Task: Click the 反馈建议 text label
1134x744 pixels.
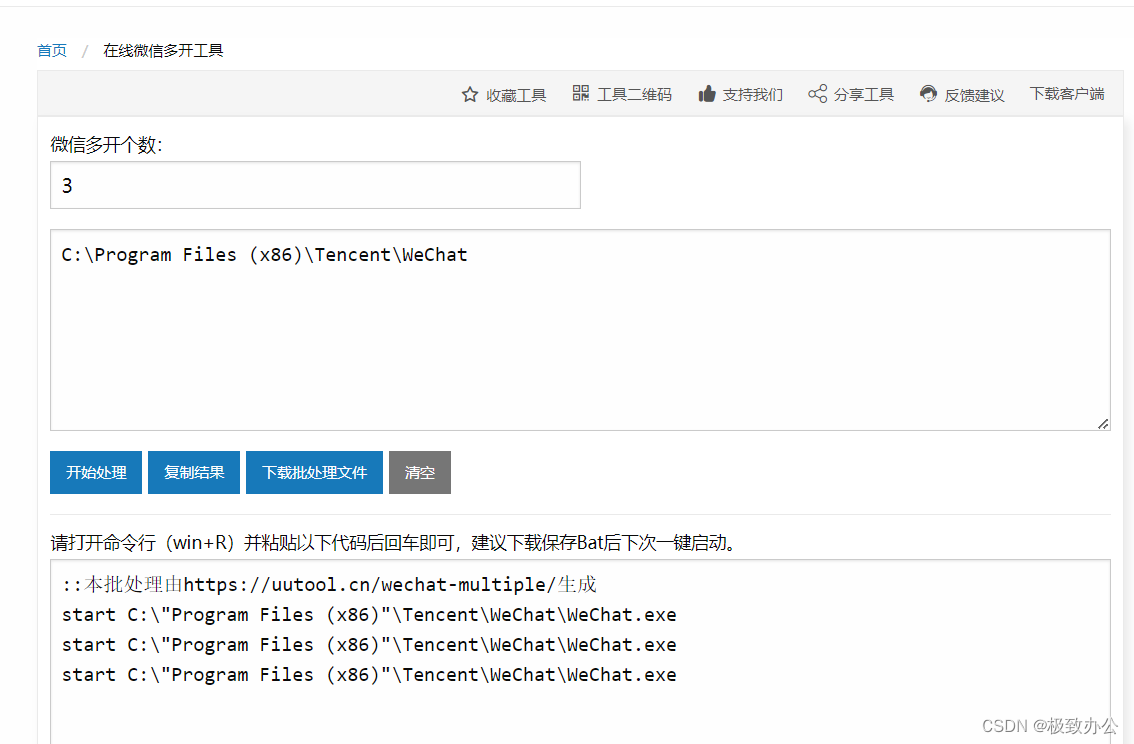Action: click(x=974, y=95)
